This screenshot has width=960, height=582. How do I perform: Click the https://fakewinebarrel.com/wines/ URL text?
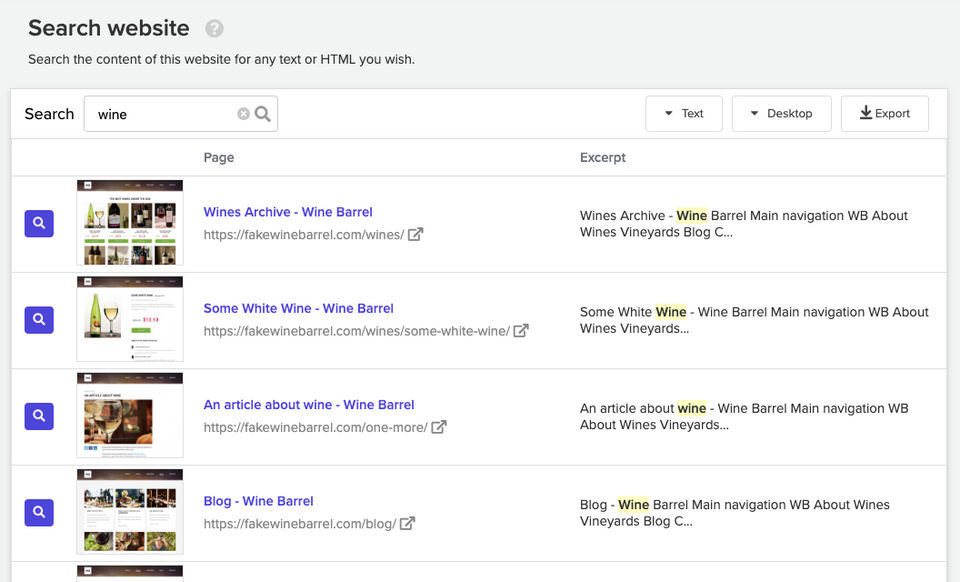304,234
